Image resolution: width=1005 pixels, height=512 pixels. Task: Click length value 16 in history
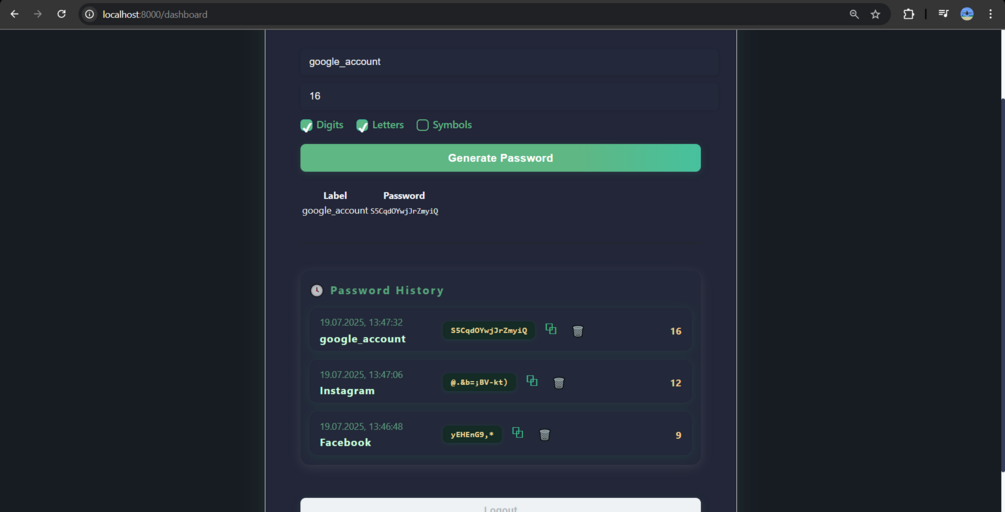tap(676, 331)
